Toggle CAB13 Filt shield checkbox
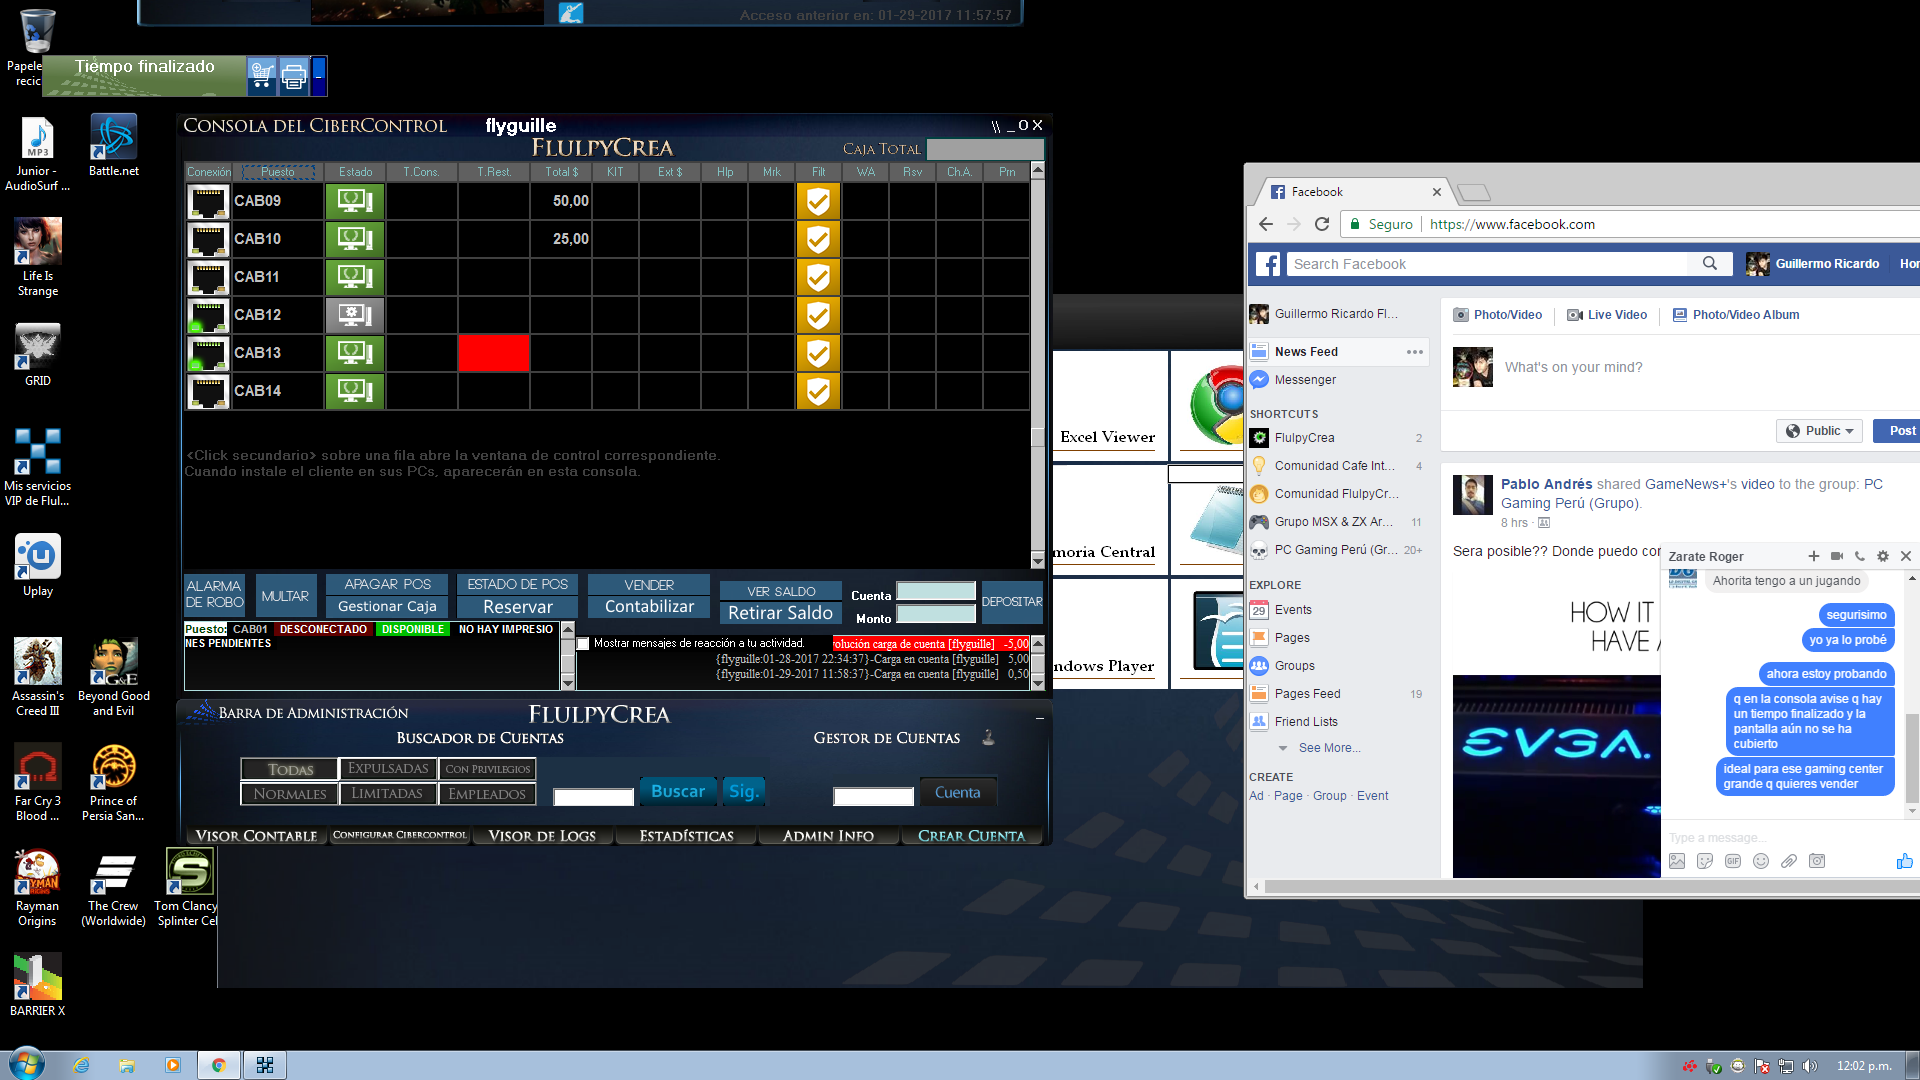 click(818, 353)
